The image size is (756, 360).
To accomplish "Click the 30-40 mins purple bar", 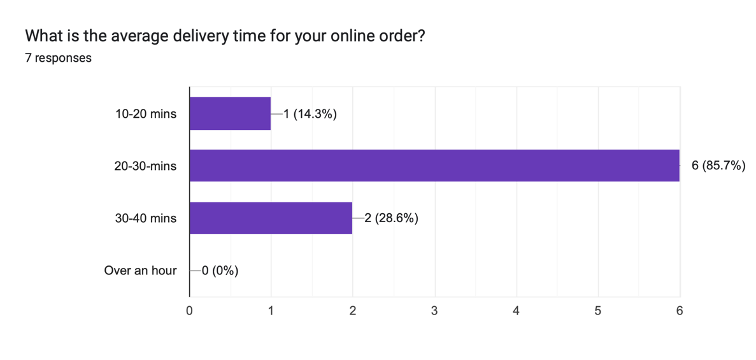I will point(271,218).
